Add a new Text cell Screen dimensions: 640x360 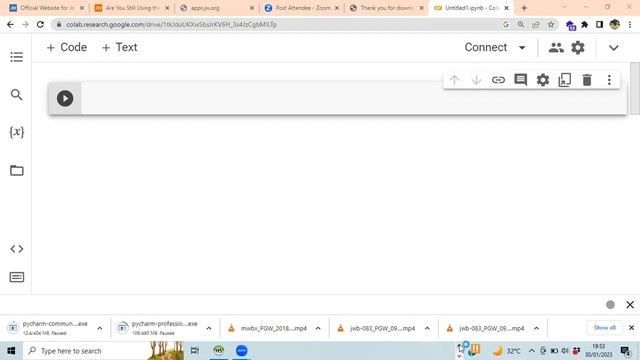pyautogui.click(x=120, y=47)
